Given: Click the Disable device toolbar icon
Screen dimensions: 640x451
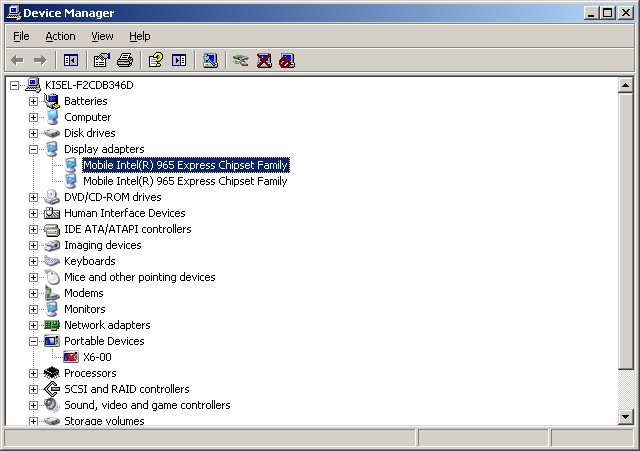Looking at the screenshot, I should pyautogui.click(x=287, y=61).
